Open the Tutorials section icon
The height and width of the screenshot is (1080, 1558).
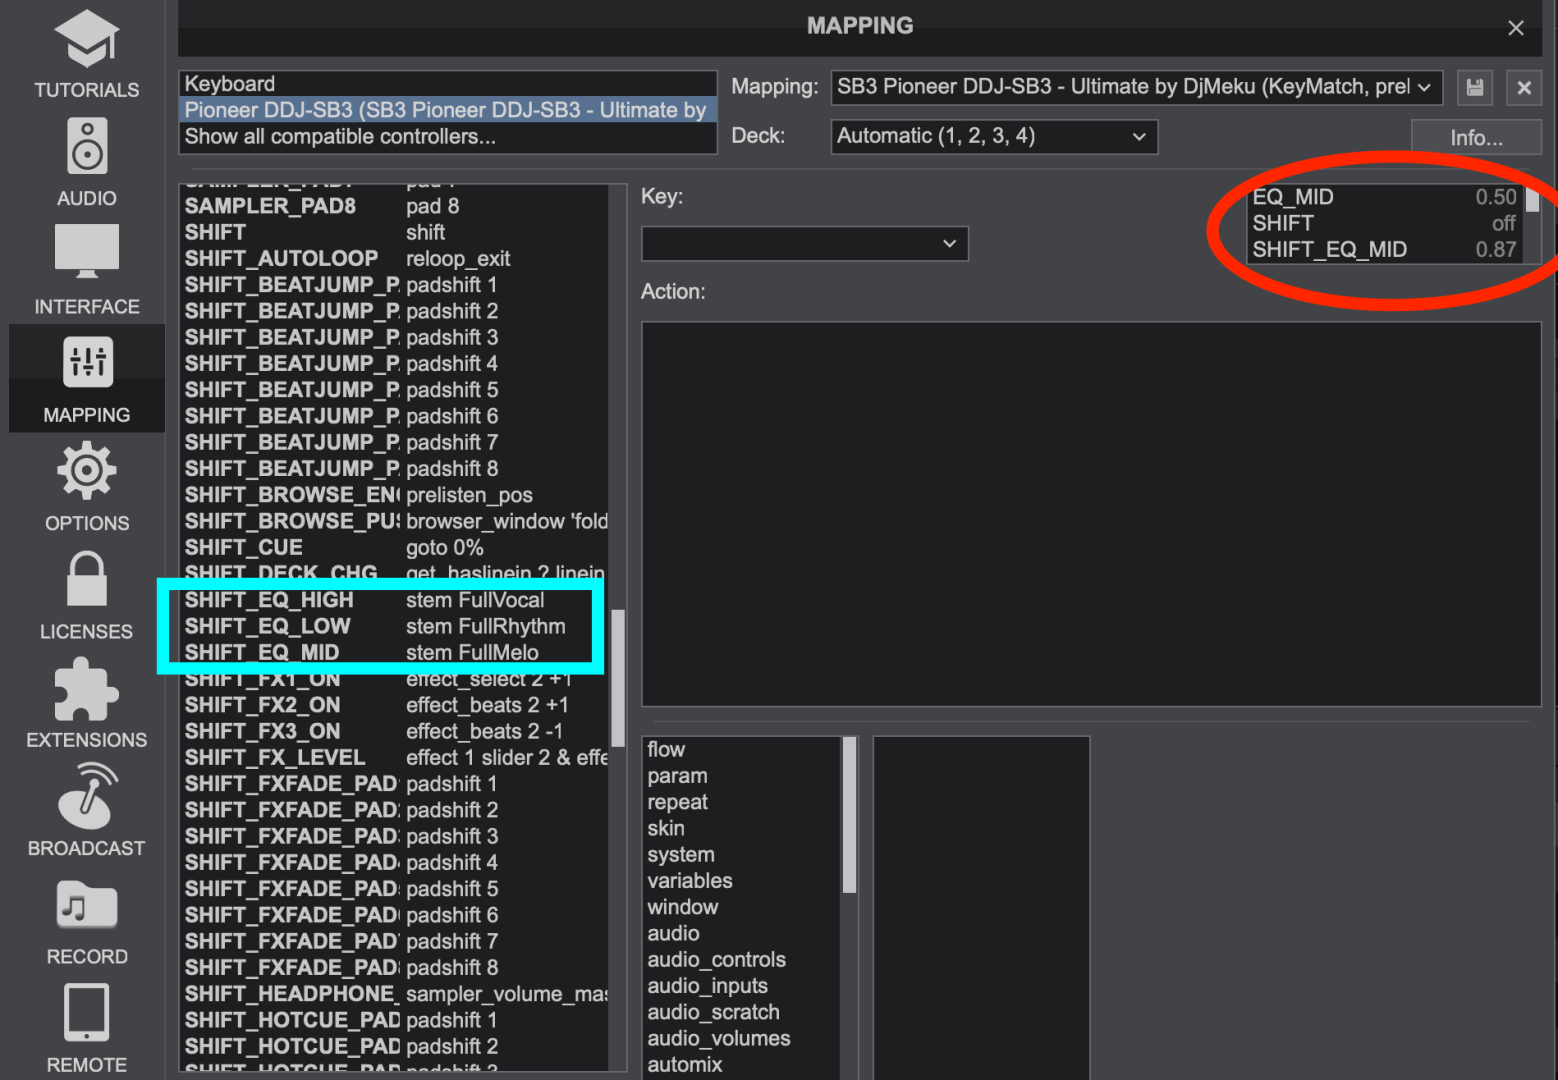pyautogui.click(x=86, y=40)
